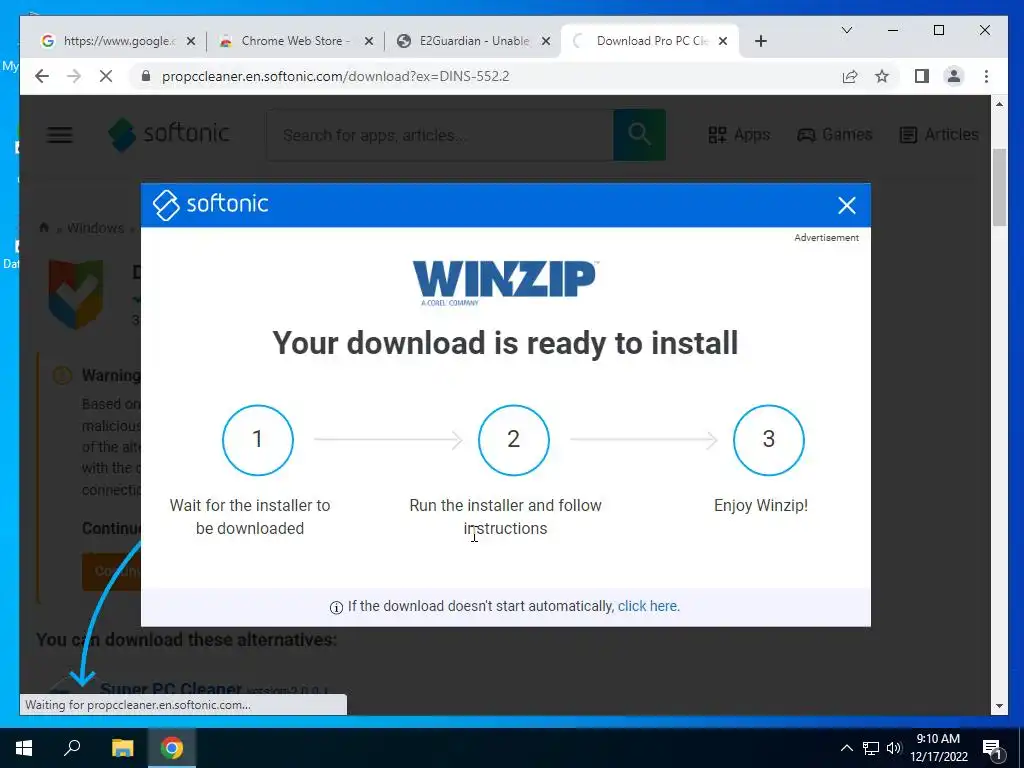Go forward to the next page
This screenshot has width=1024, height=768.
(74, 76)
